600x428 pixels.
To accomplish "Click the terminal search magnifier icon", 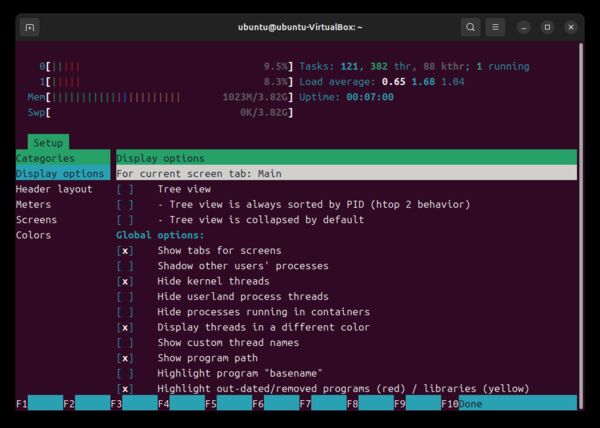I will click(x=470, y=28).
